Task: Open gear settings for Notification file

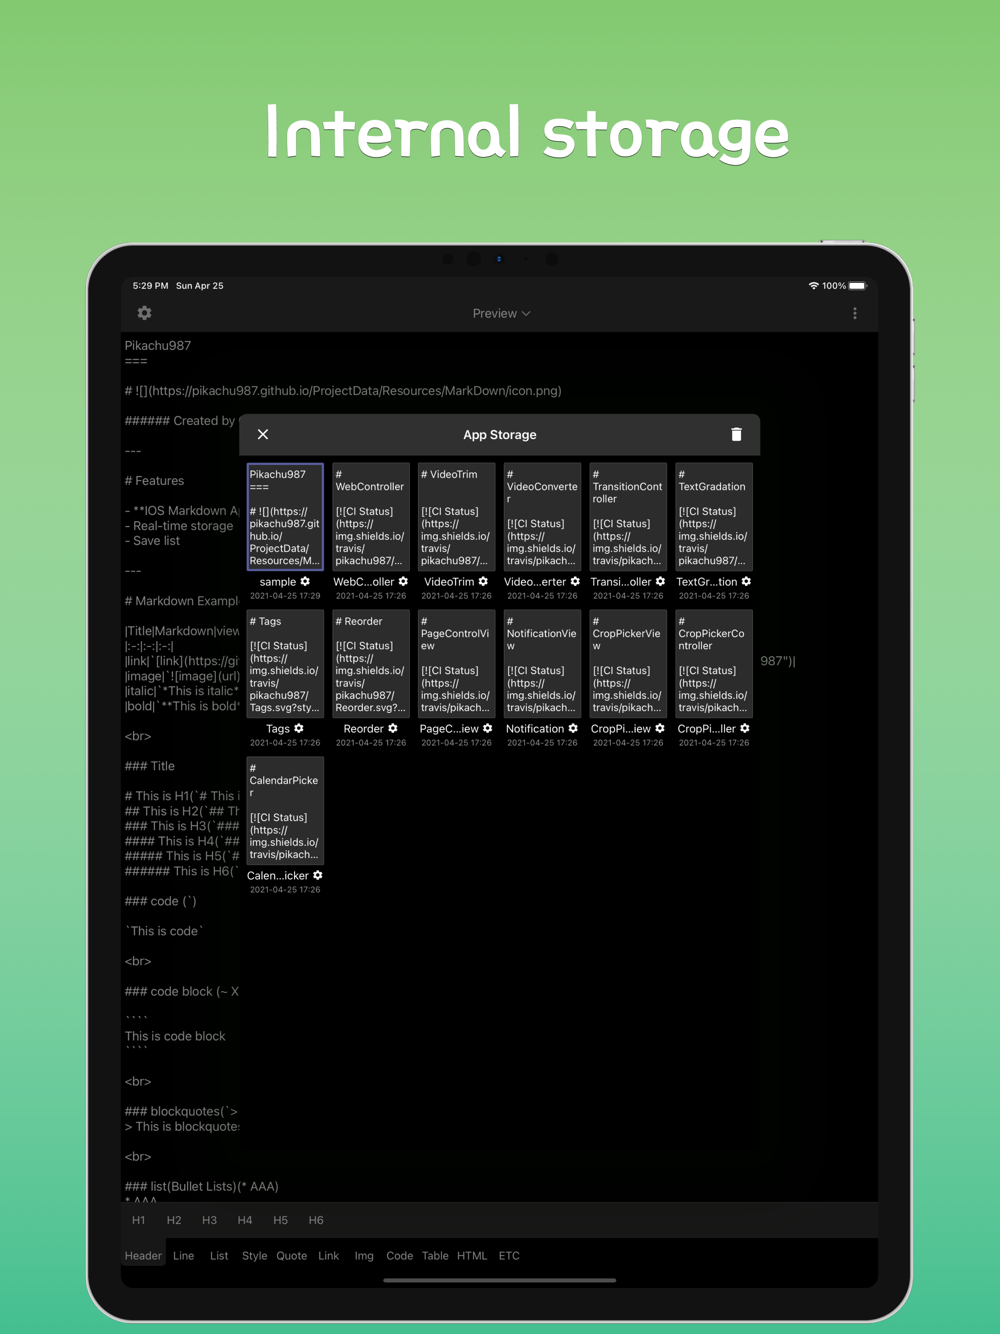Action: pyautogui.click(x=573, y=728)
